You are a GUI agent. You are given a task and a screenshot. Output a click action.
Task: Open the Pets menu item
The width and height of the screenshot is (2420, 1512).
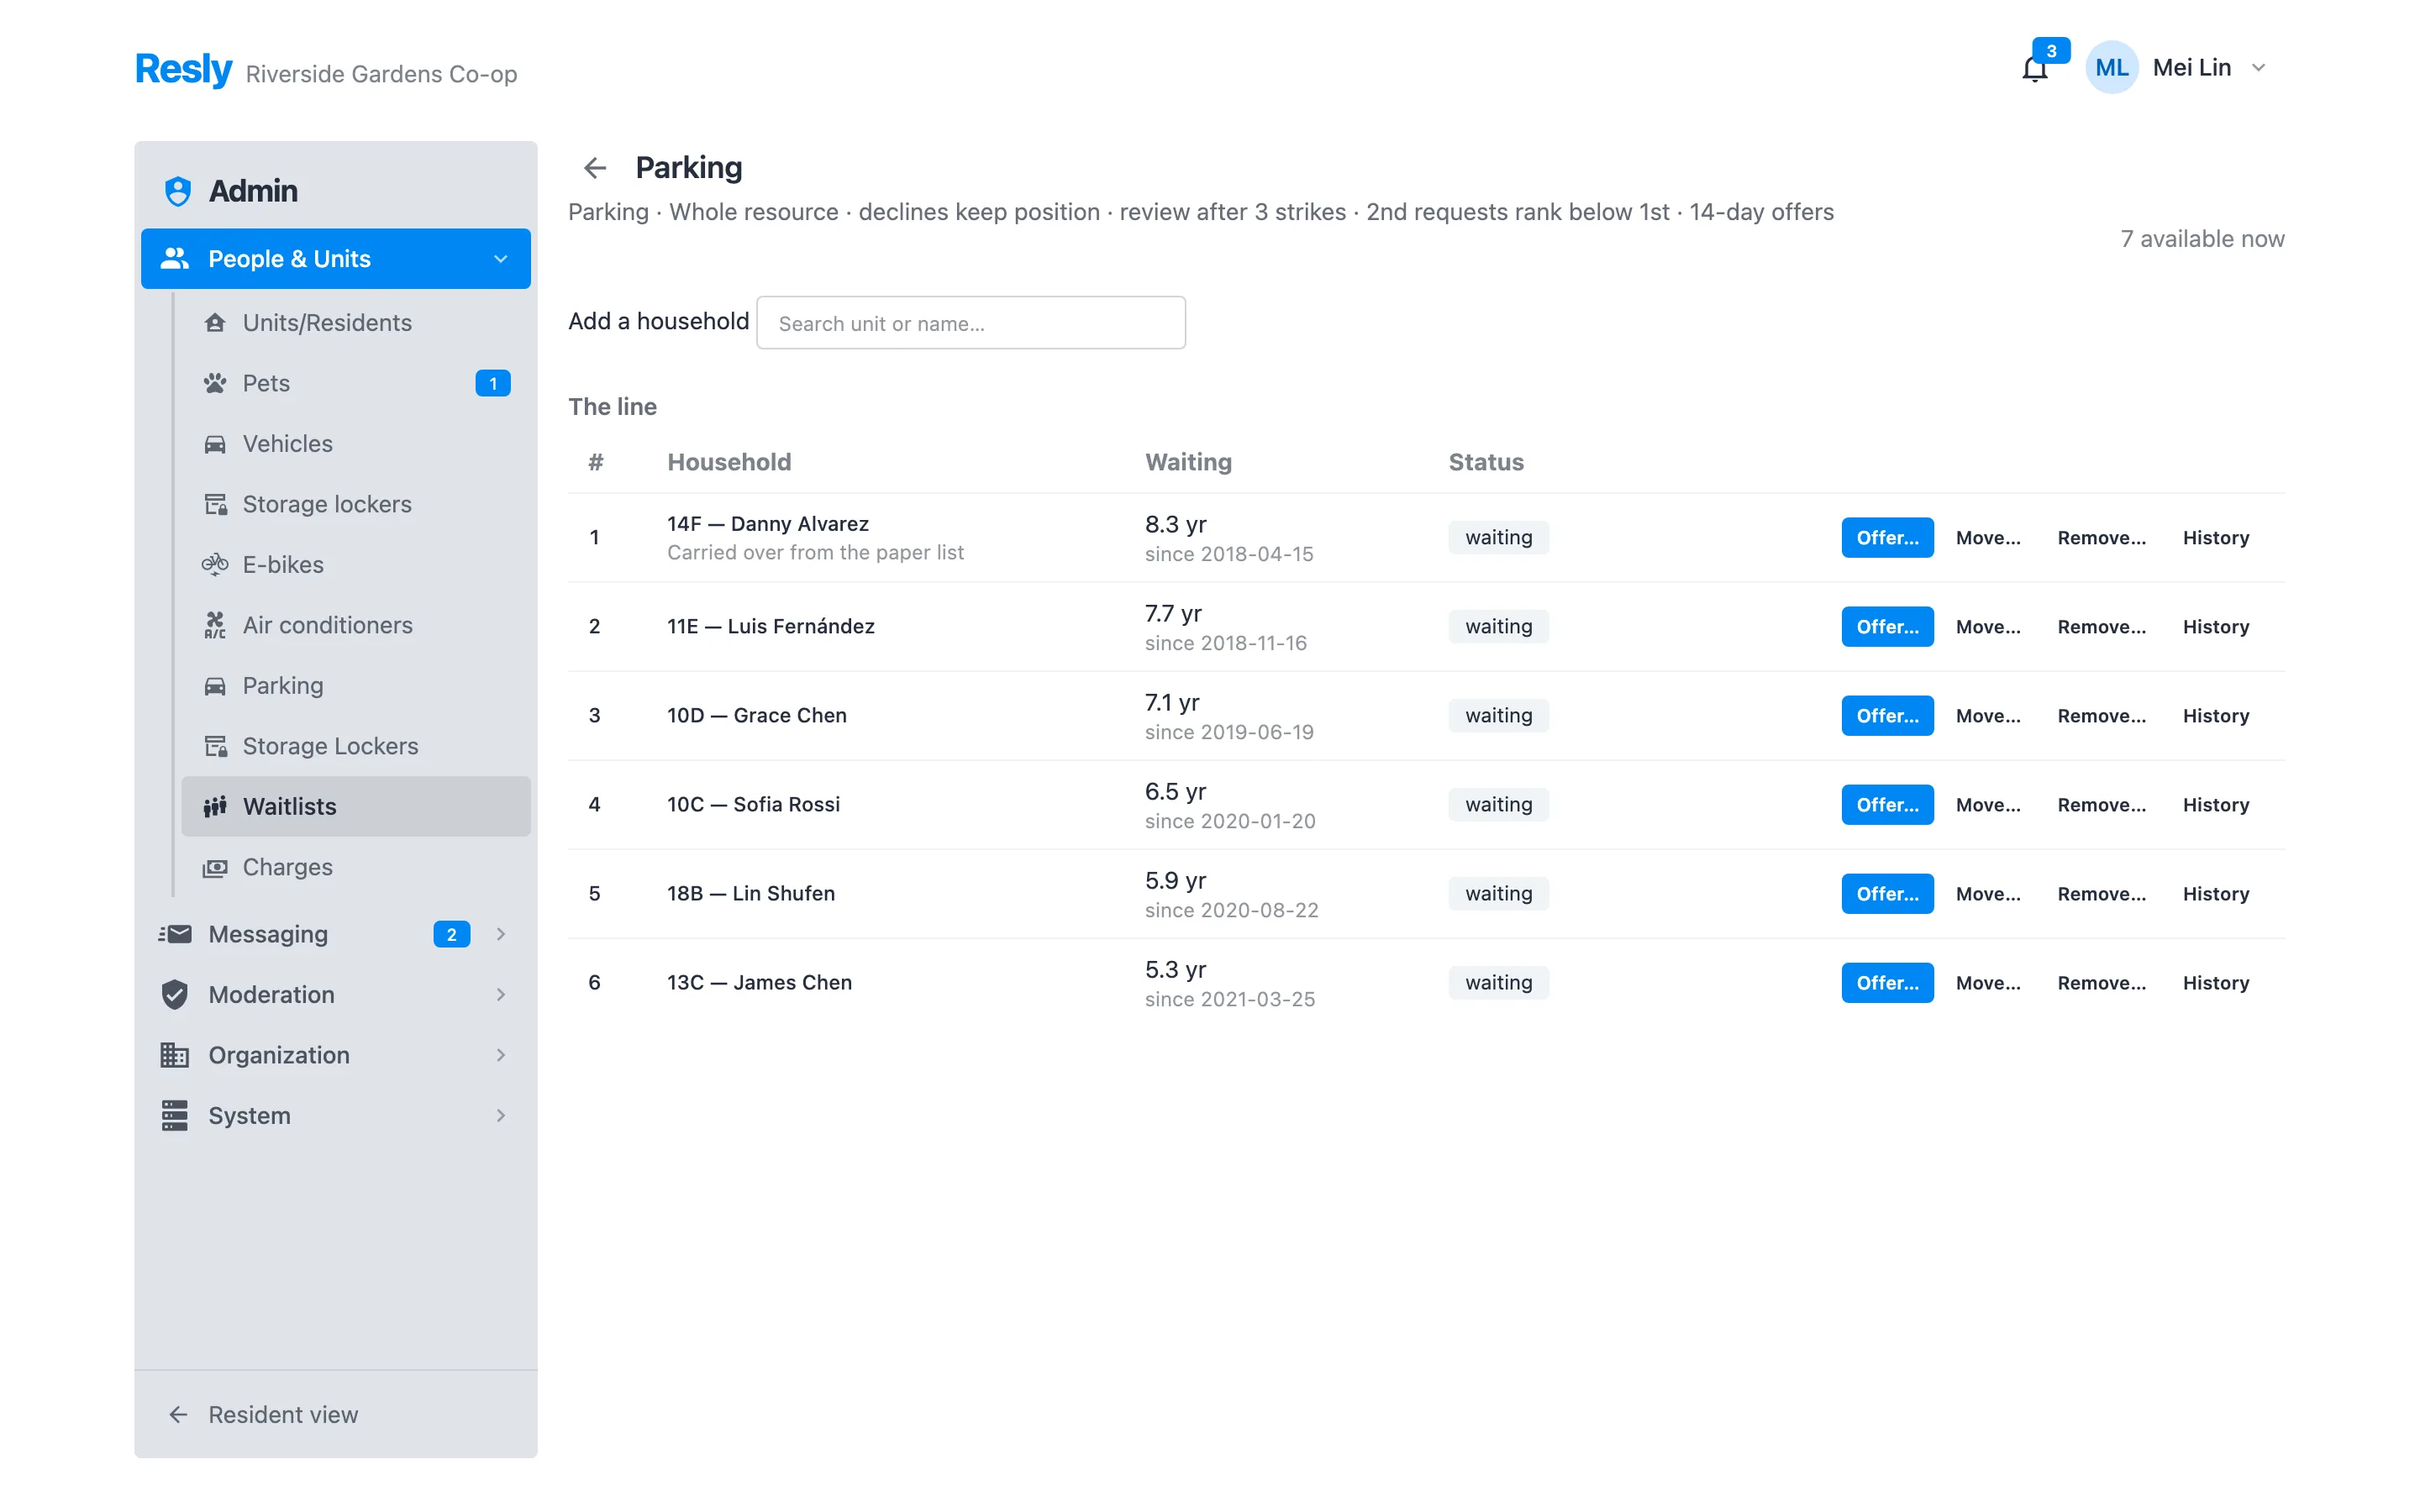click(x=356, y=383)
